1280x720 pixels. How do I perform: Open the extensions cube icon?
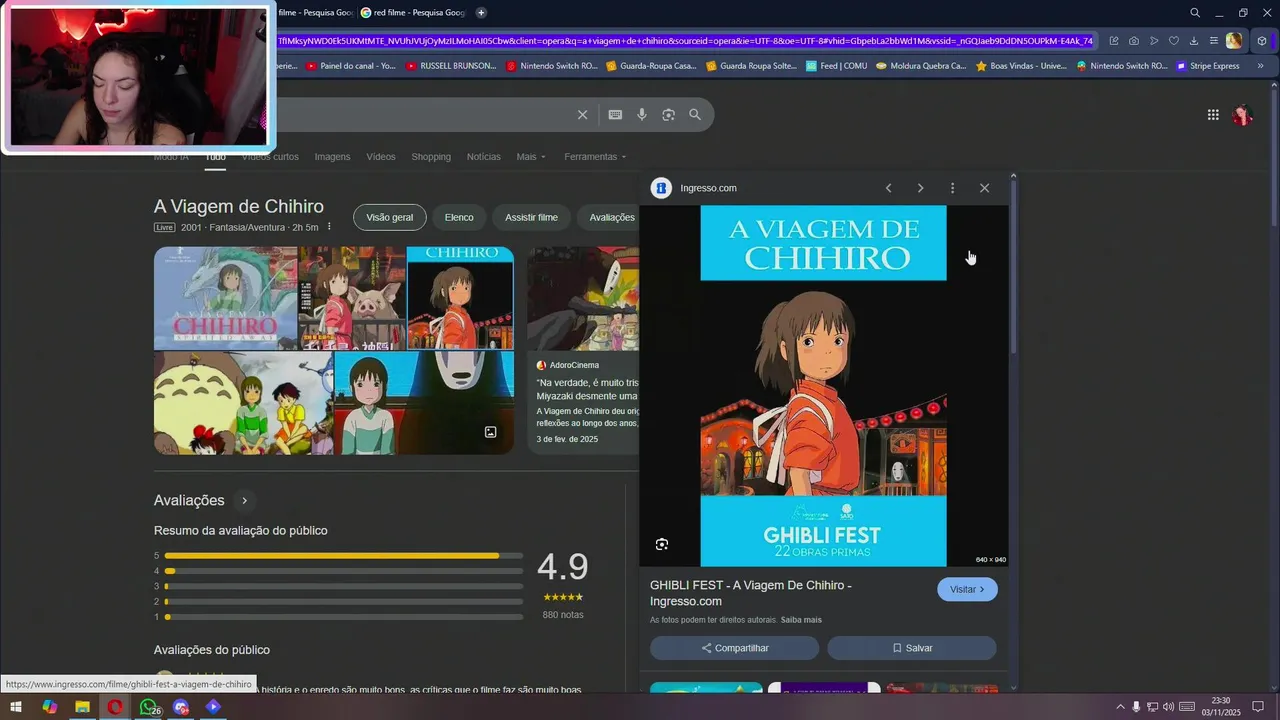1262,41
